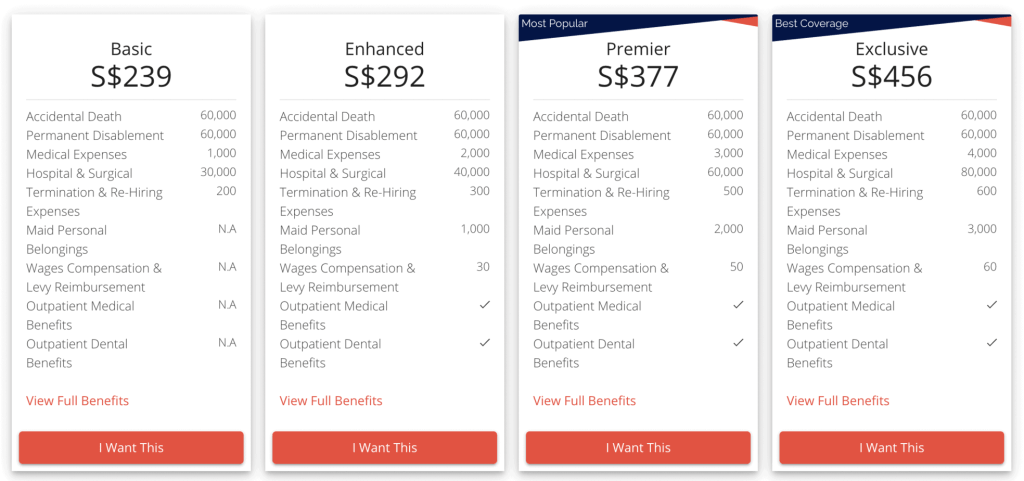Choose the Exclusive plan with I Want This
The width and height of the screenshot is (1024, 481).
(x=891, y=448)
